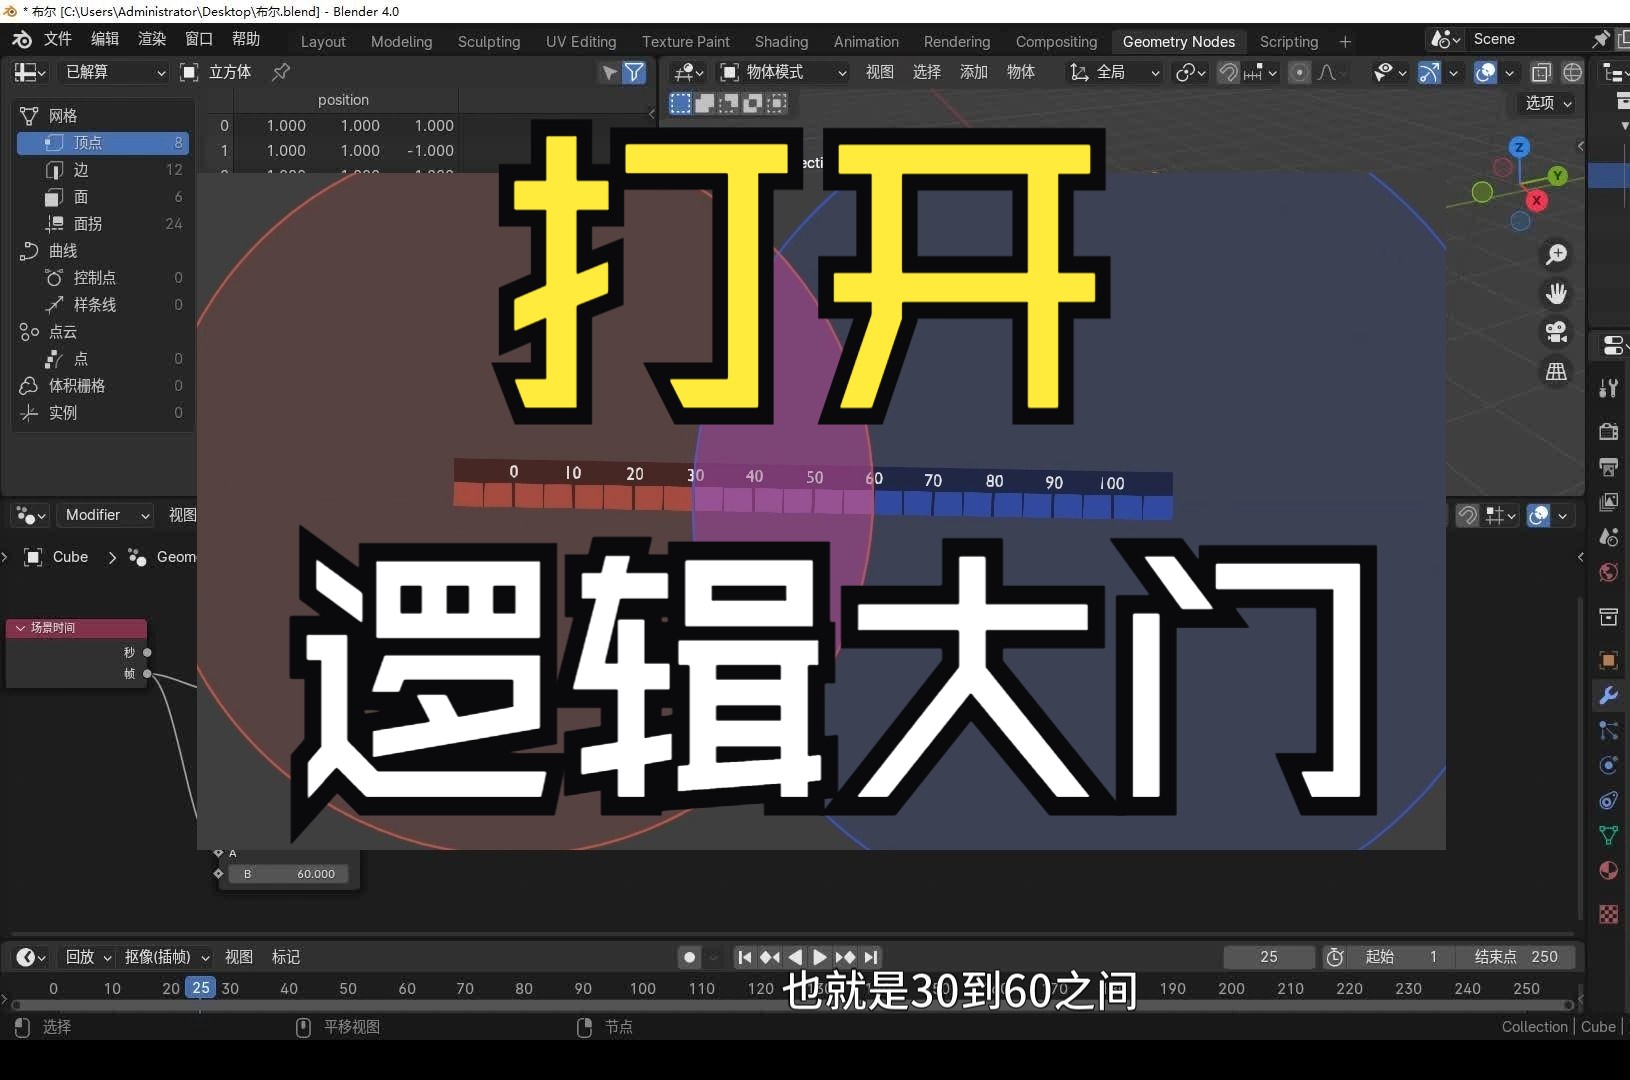
Task: Open the Material properties tab
Action: pyautogui.click(x=1608, y=870)
